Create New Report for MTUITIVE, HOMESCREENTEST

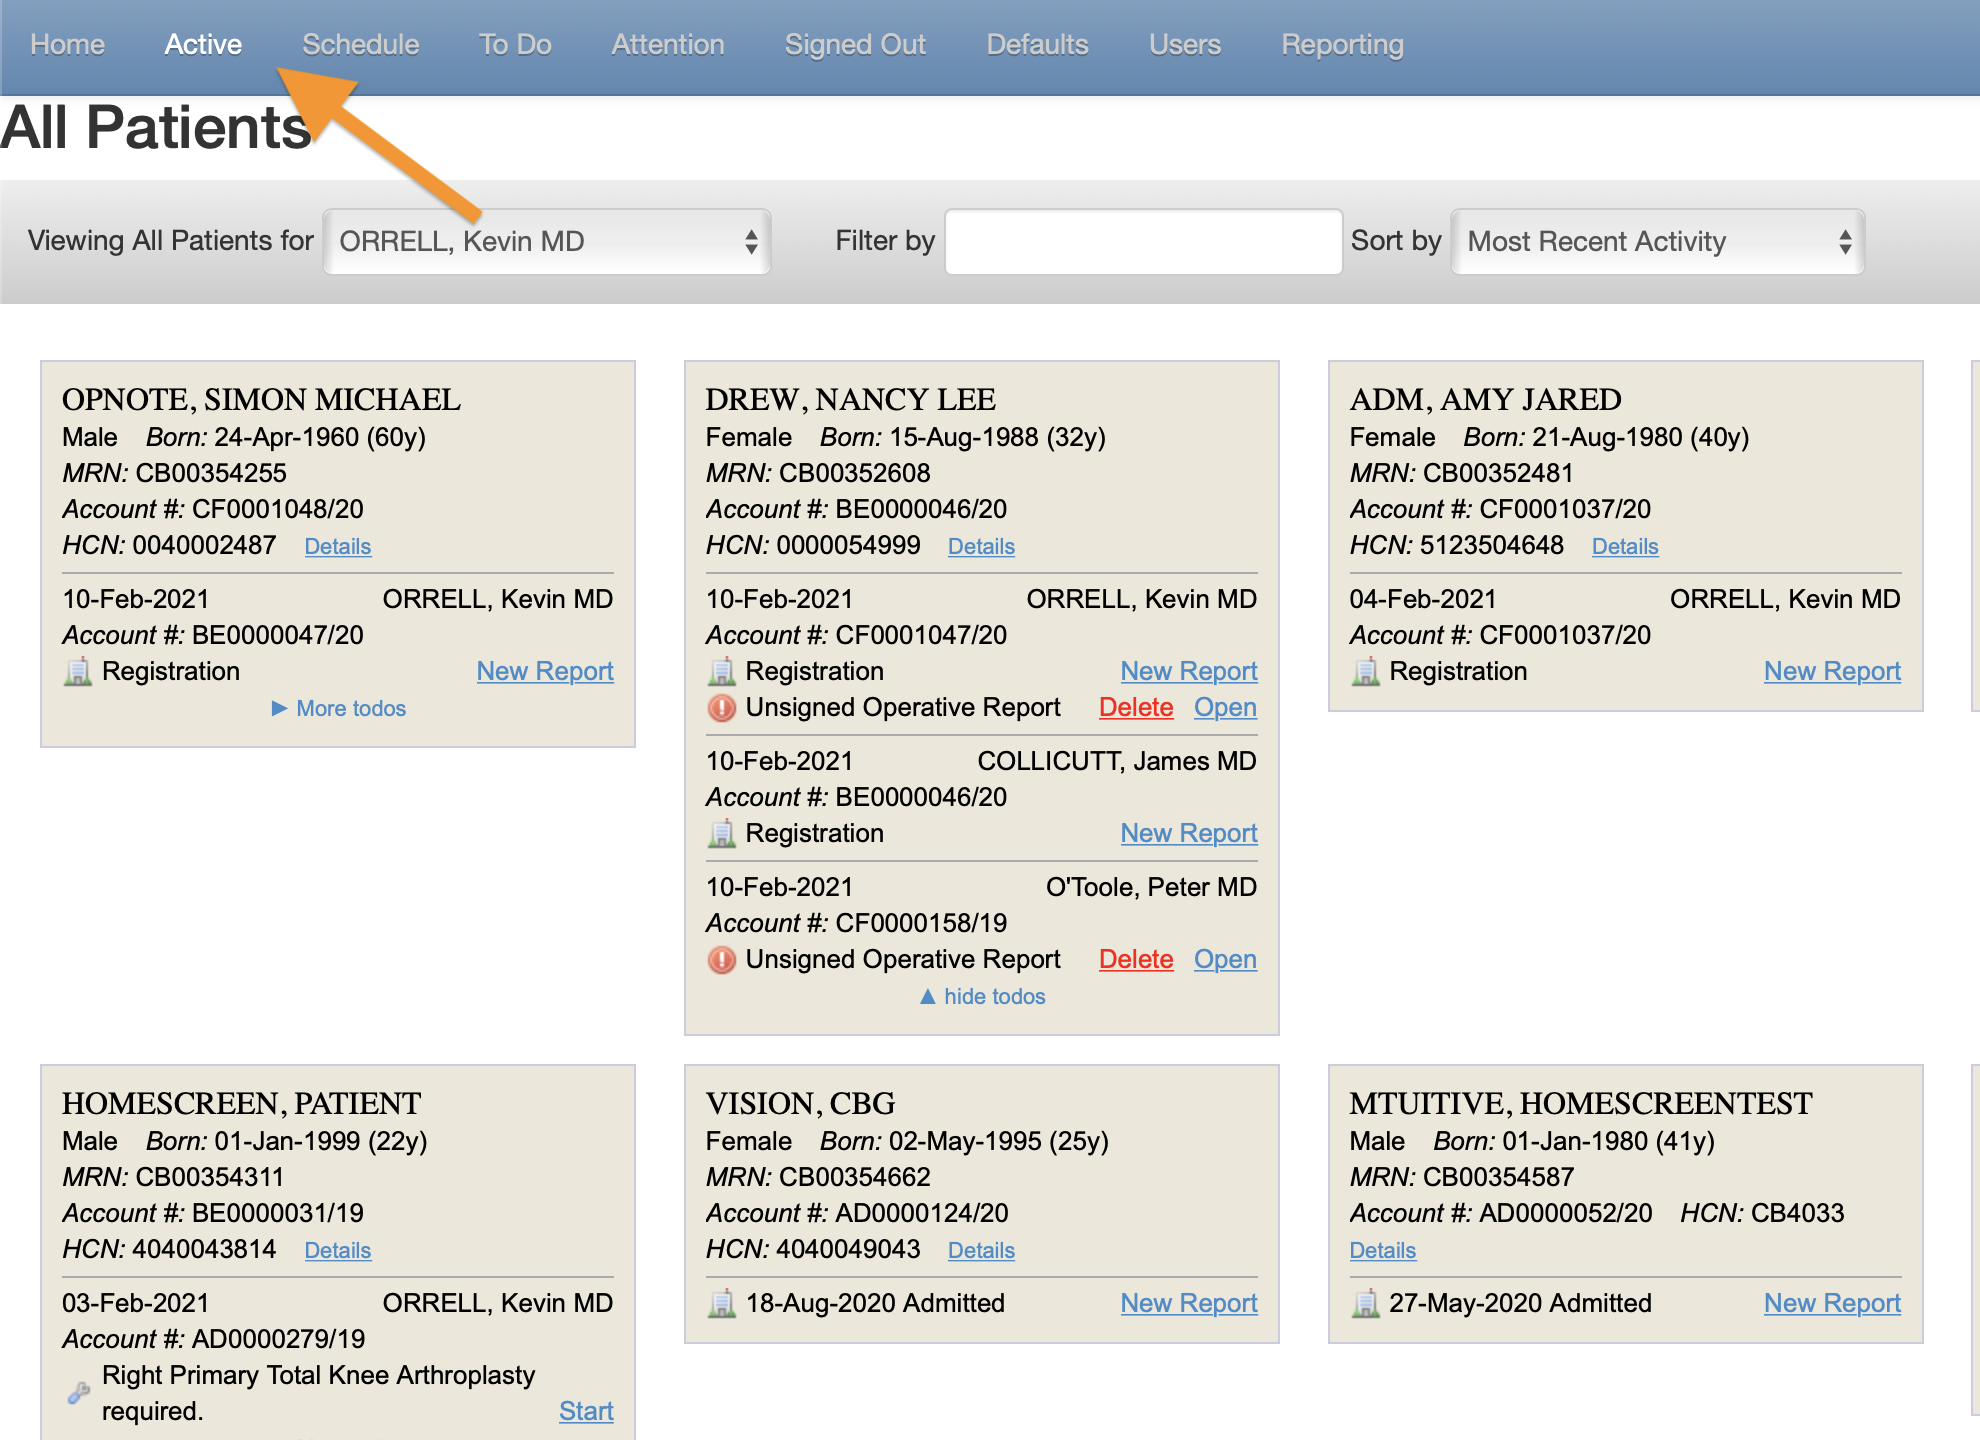[x=1832, y=1303]
